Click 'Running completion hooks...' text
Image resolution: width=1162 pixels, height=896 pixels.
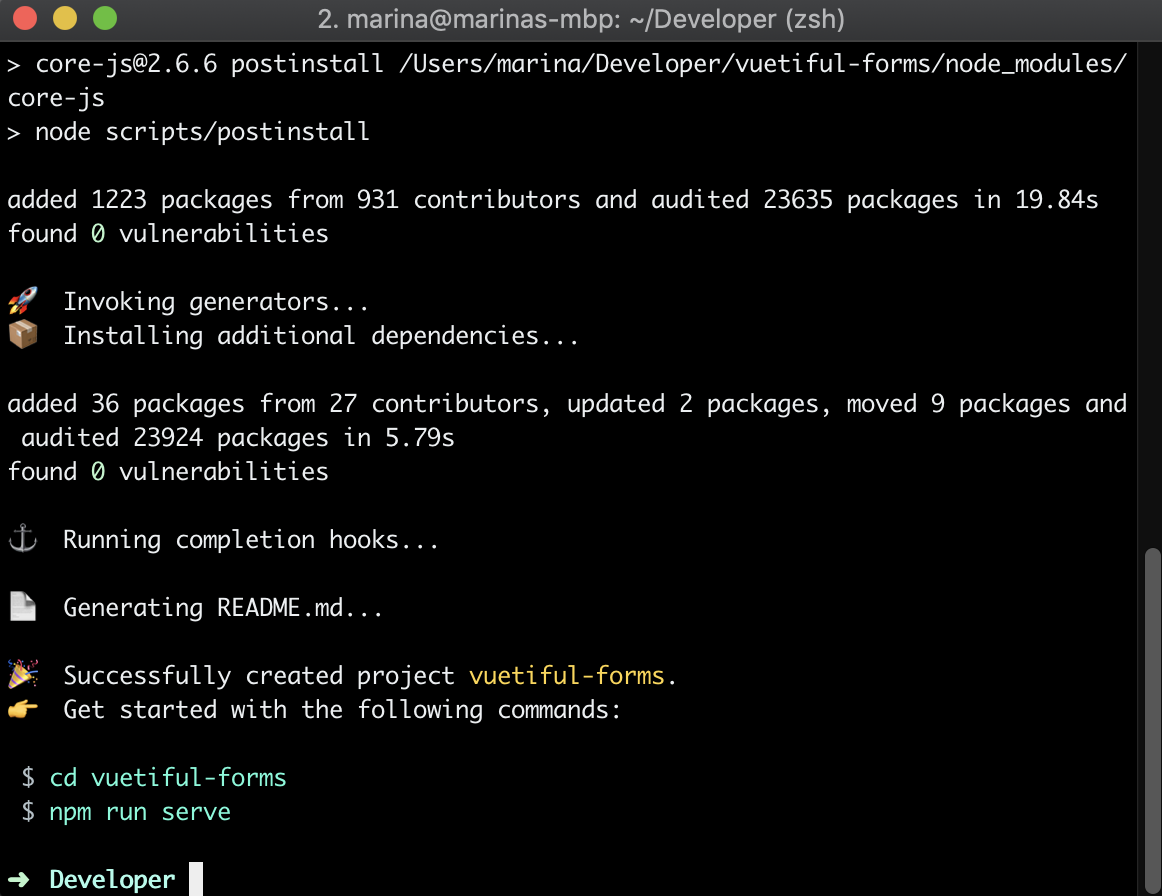coord(251,540)
